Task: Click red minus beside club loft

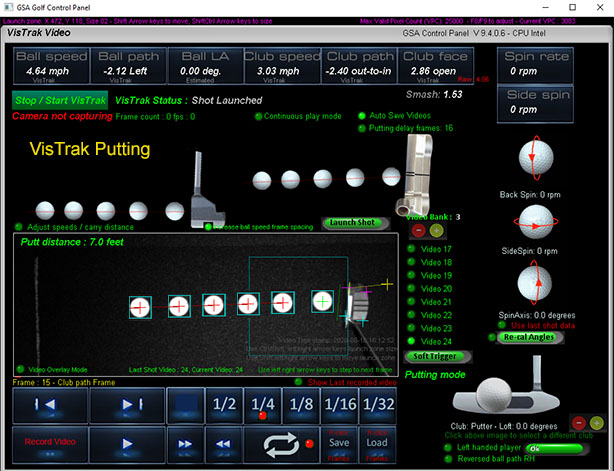Action: [579, 423]
